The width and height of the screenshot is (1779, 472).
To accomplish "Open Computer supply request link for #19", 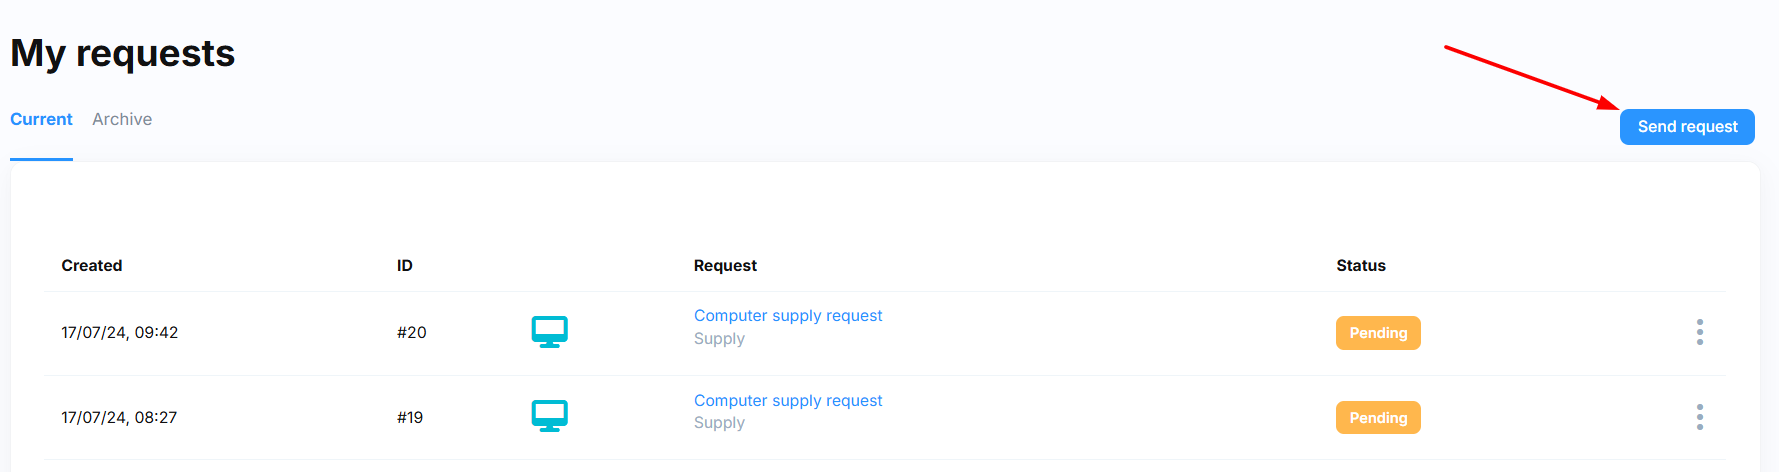I will pyautogui.click(x=788, y=401).
